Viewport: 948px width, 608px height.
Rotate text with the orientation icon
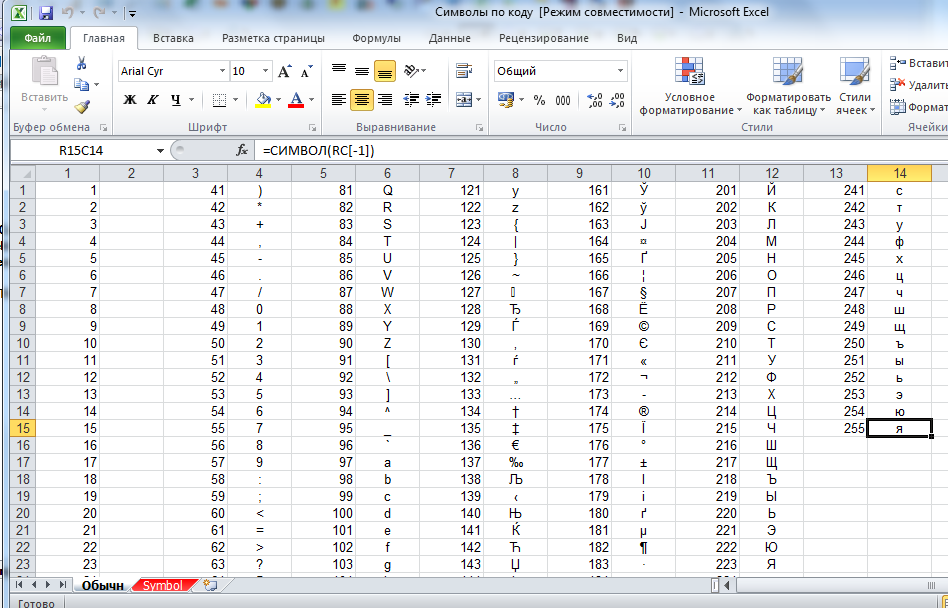click(x=412, y=70)
